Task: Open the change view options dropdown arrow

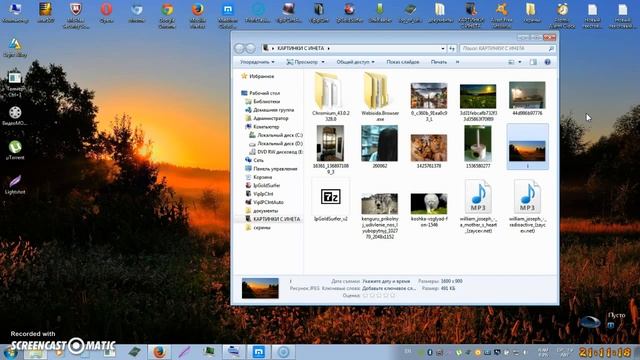Action: coord(520,62)
